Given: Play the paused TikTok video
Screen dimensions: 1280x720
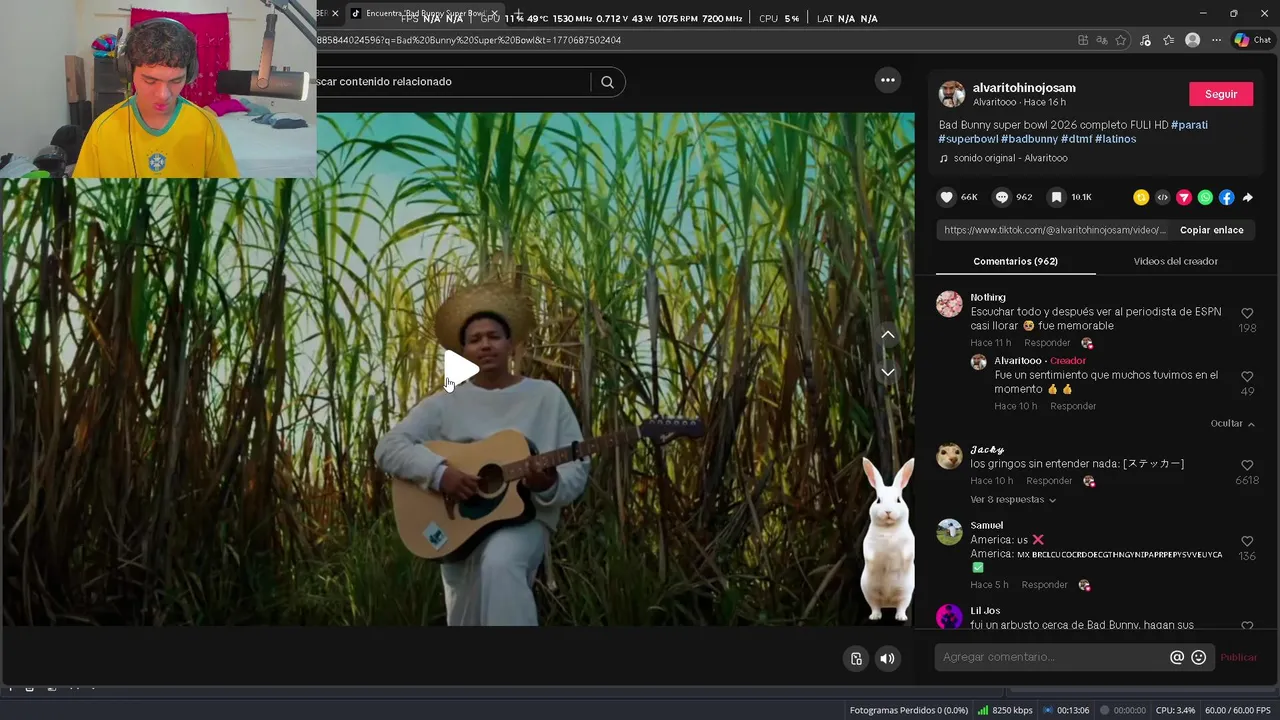Looking at the screenshot, I should click(x=461, y=369).
